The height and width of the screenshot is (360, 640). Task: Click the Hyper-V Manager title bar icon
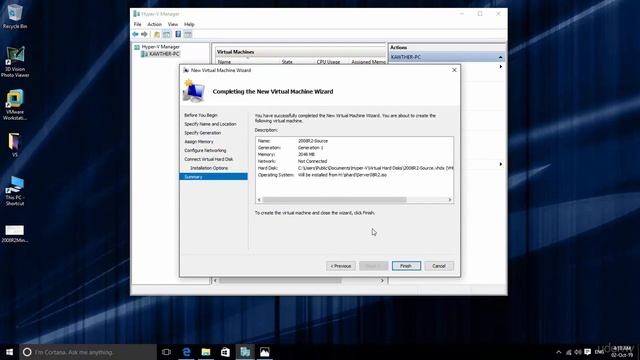click(x=137, y=14)
